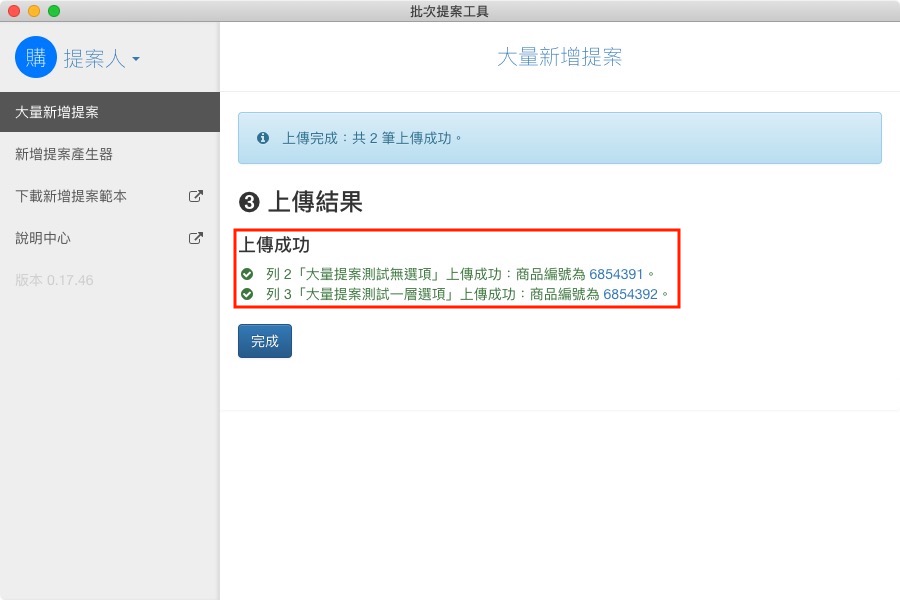Click the 上傳結果 heading
The image size is (900, 600).
(315, 202)
